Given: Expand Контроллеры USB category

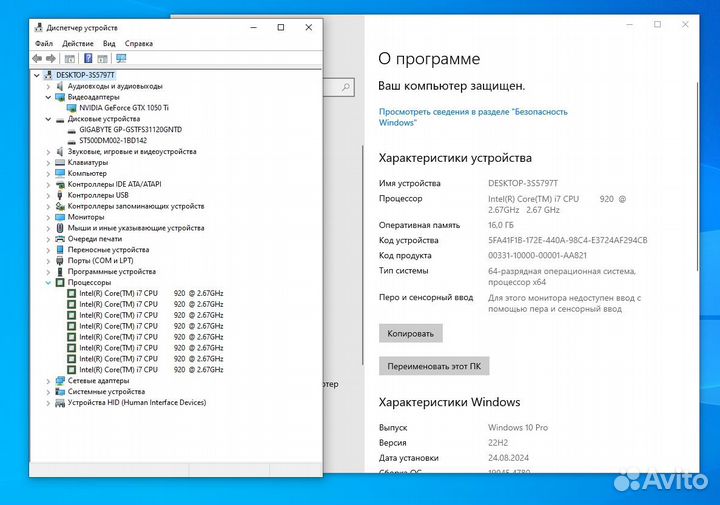Looking at the screenshot, I should click(x=48, y=195).
